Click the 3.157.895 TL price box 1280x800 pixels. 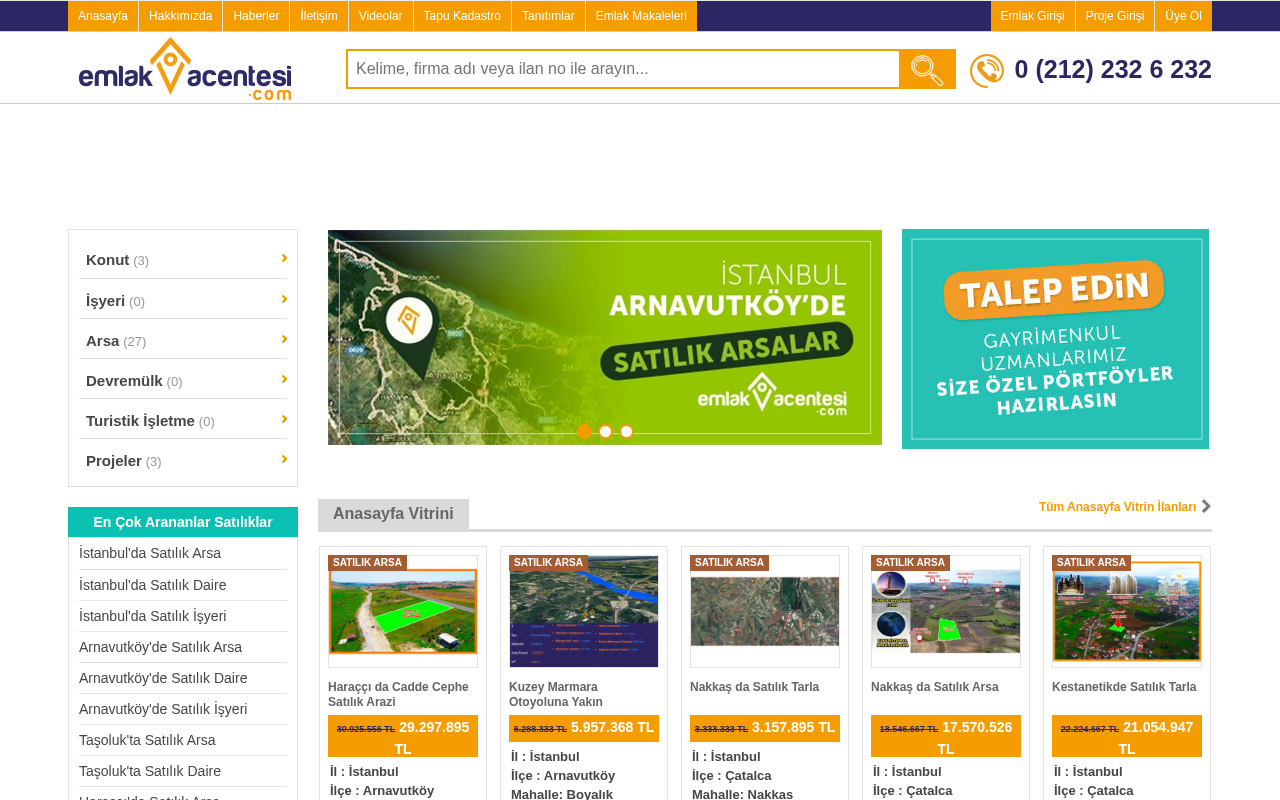click(x=765, y=728)
